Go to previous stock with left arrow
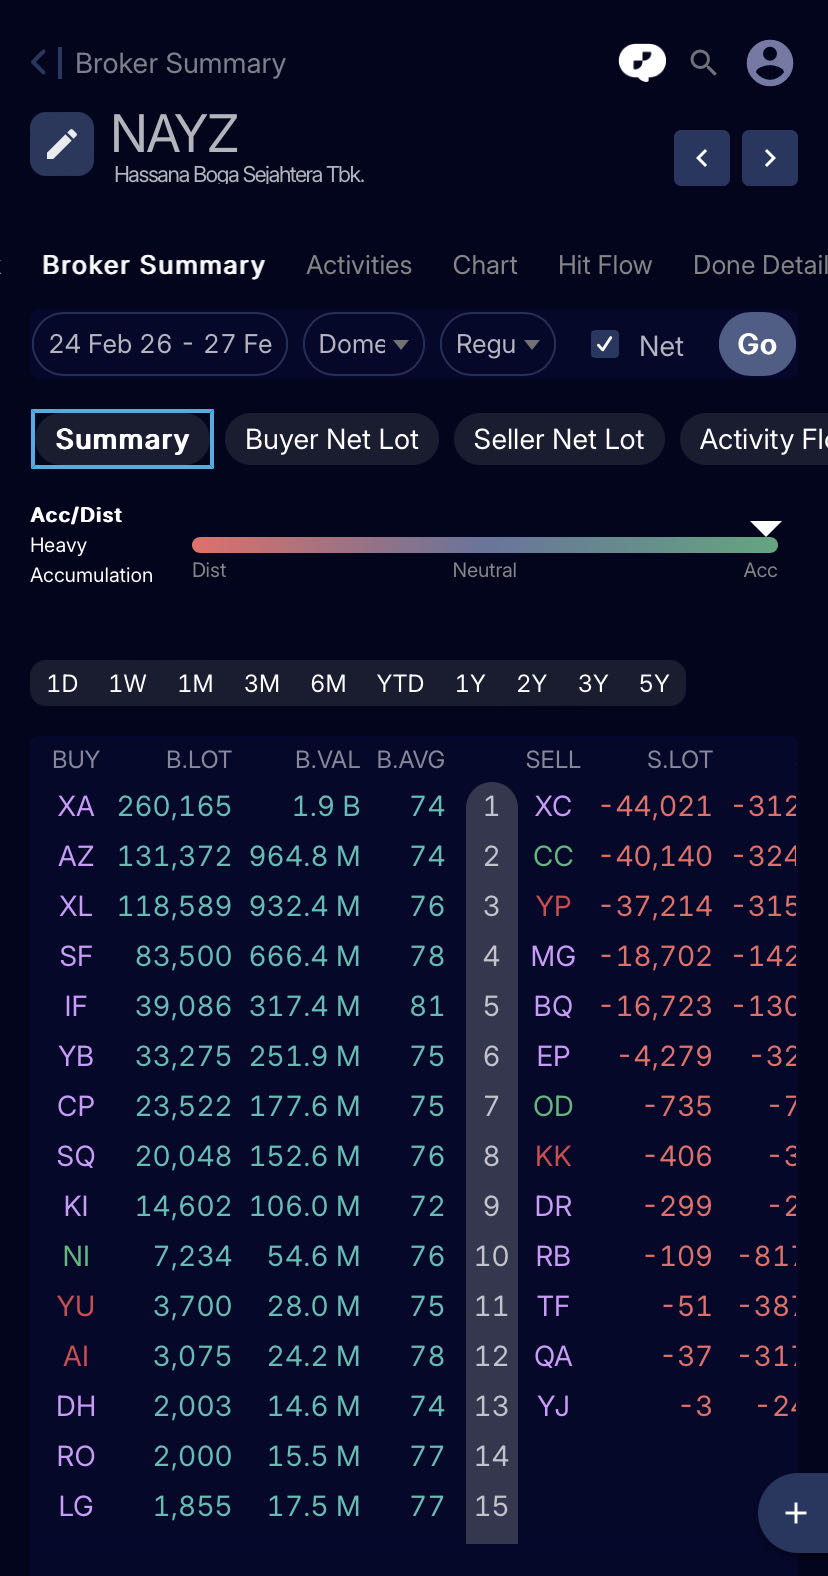 [x=702, y=158]
